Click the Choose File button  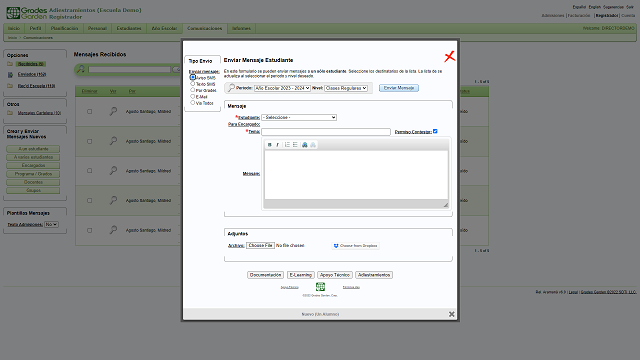tap(260, 245)
